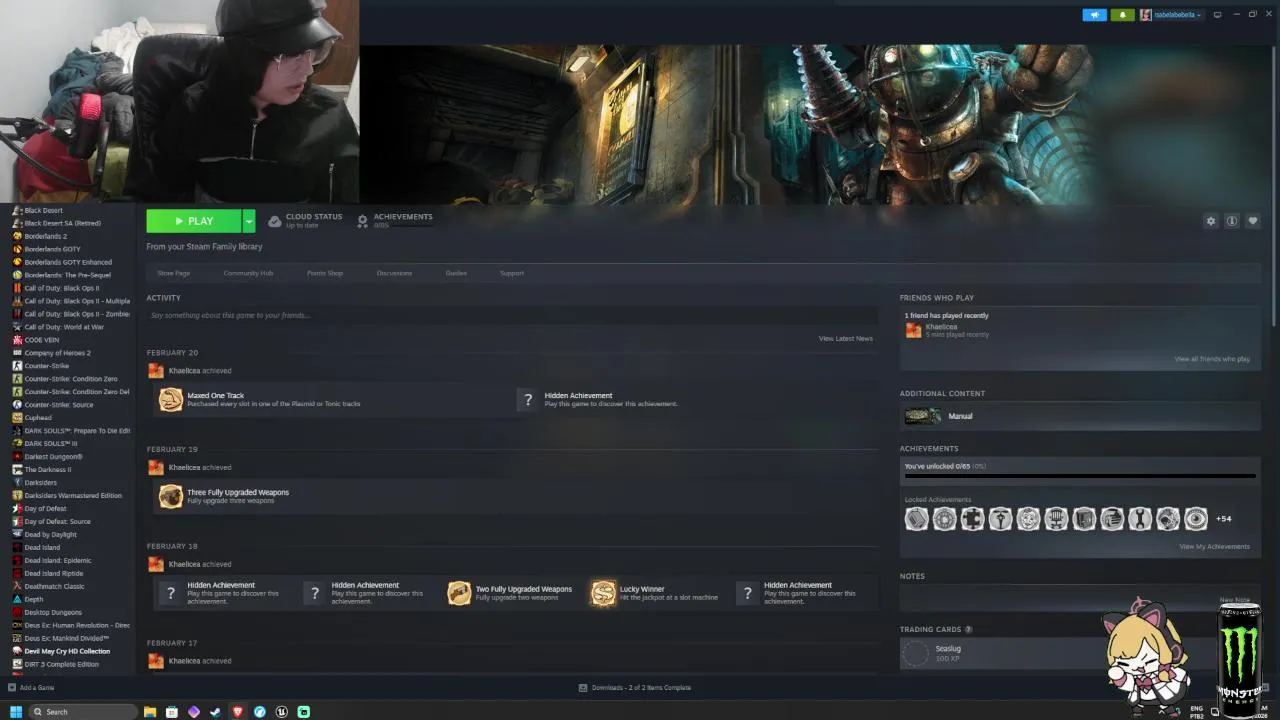Open the Guides tab
Screen dimensions: 1280x720
tap(456, 273)
